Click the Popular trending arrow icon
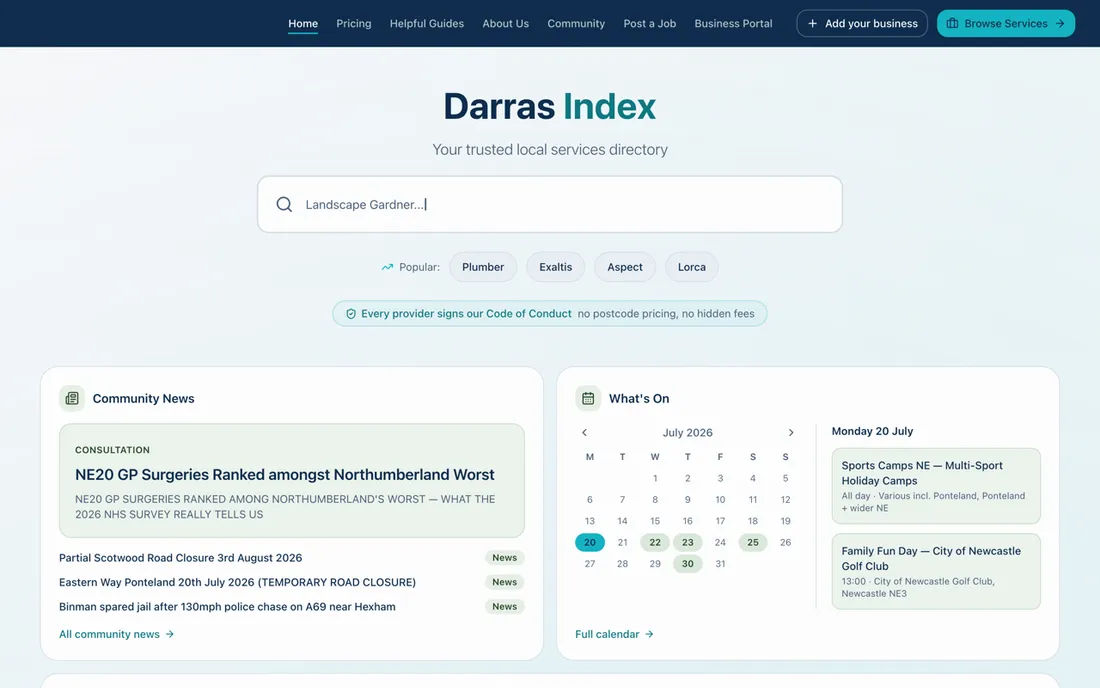 387,267
